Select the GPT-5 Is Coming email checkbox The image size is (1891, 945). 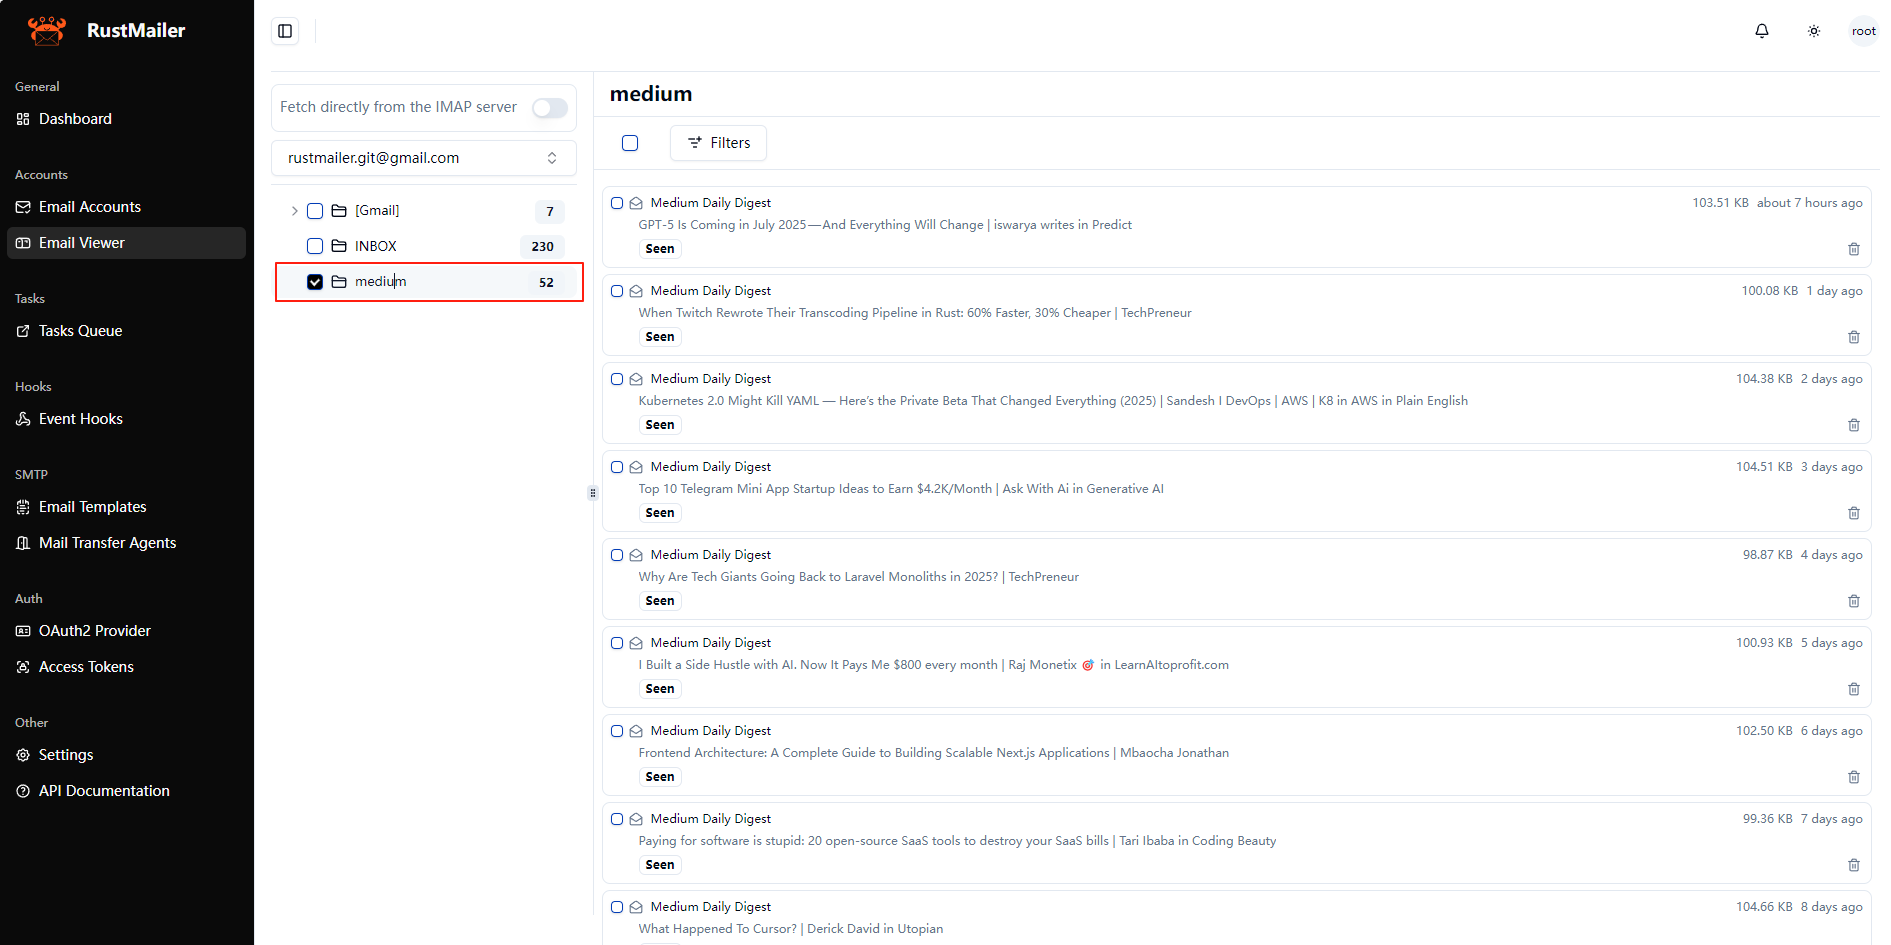pos(617,203)
